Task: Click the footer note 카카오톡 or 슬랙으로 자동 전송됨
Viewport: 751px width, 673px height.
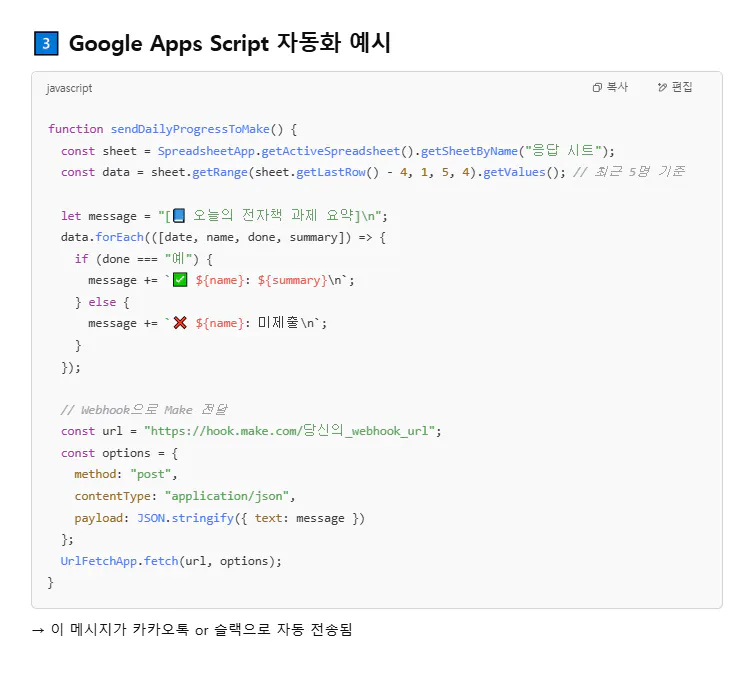Action: [242, 629]
